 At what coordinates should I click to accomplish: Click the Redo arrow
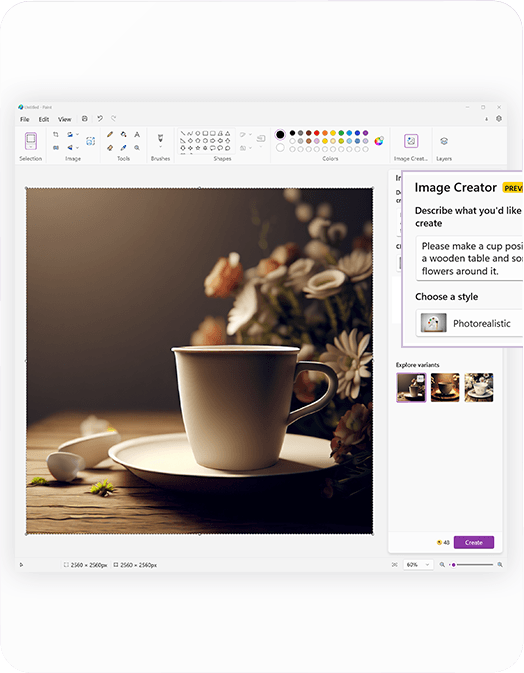(x=114, y=118)
